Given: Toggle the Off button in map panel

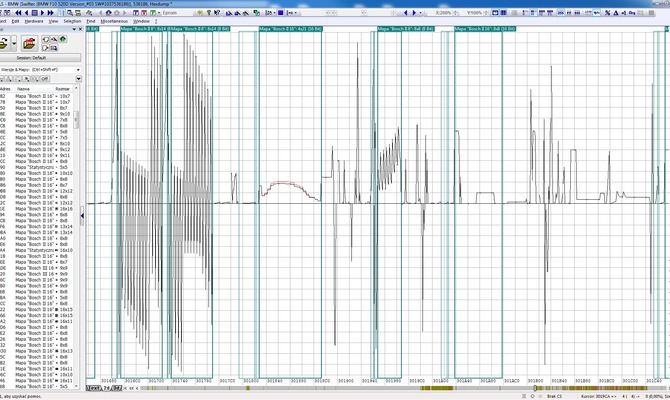Looking at the screenshot, I should tap(44, 77).
